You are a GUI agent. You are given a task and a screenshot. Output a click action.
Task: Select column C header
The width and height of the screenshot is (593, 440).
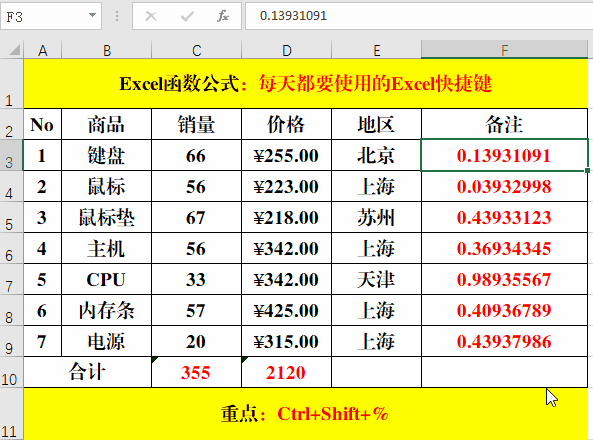point(196,50)
